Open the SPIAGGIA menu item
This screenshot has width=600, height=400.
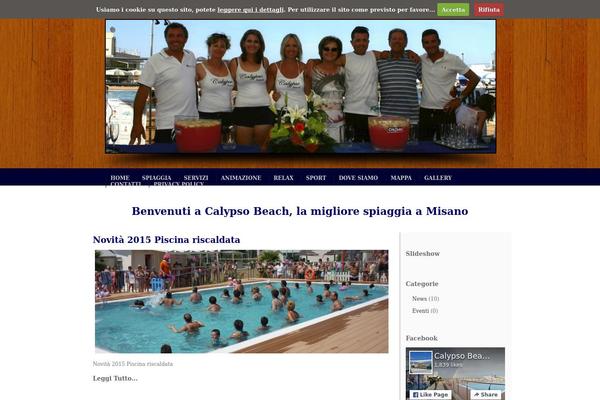point(157,178)
